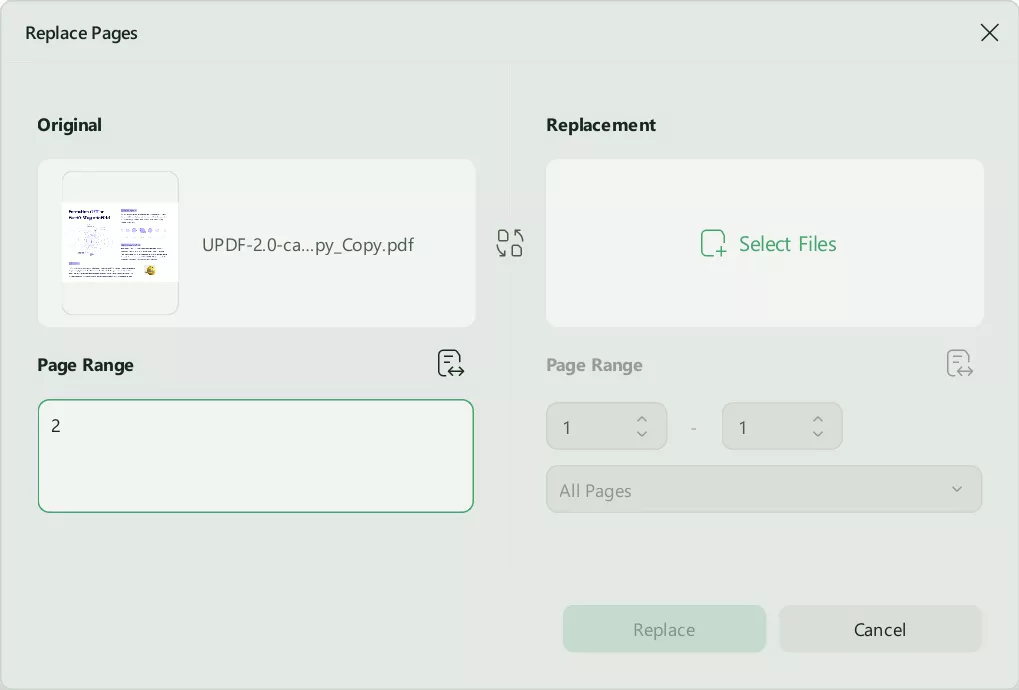Cancel the page replacement
Image resolution: width=1019 pixels, height=690 pixels.
click(x=879, y=629)
